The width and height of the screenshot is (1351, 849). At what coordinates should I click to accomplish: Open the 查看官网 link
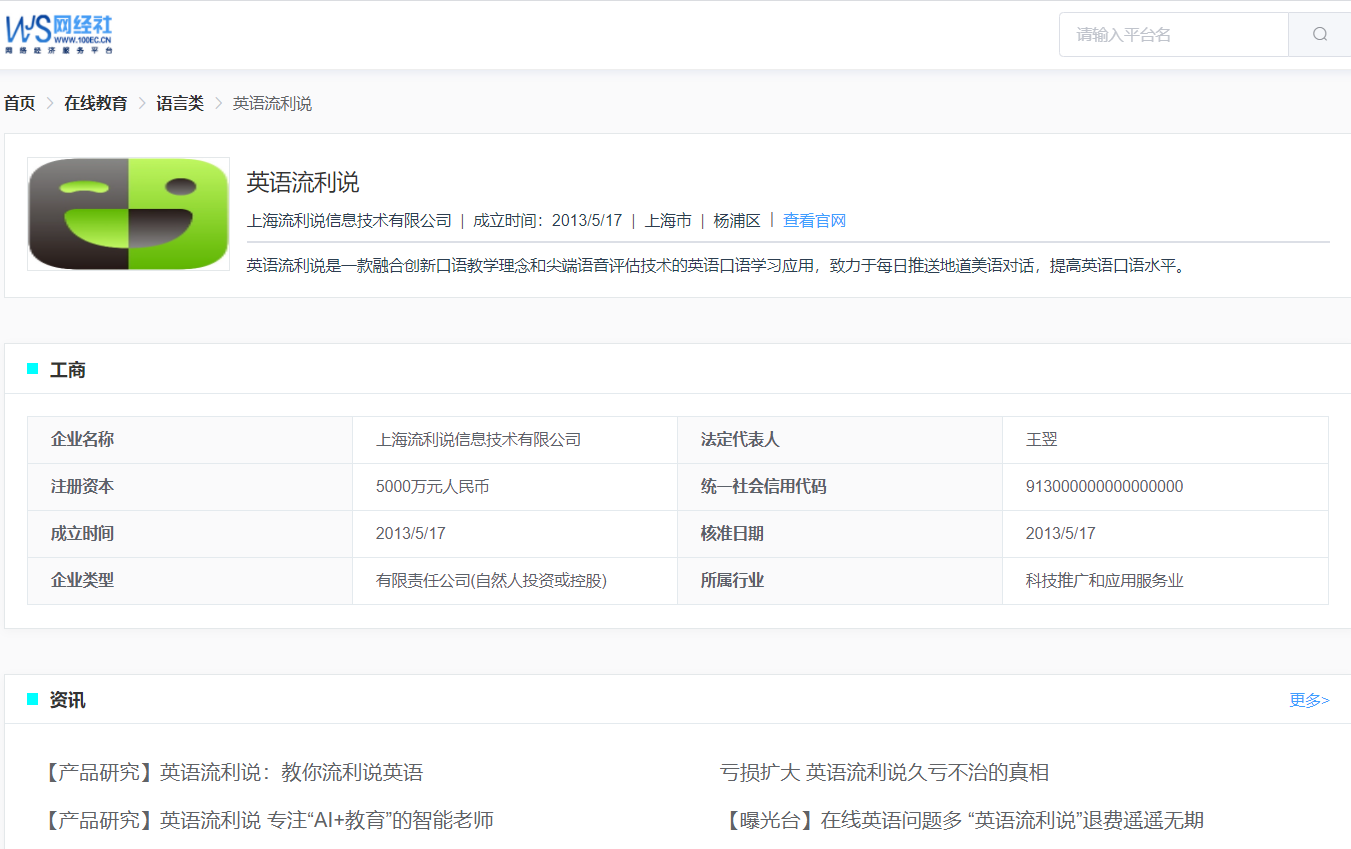click(x=814, y=220)
